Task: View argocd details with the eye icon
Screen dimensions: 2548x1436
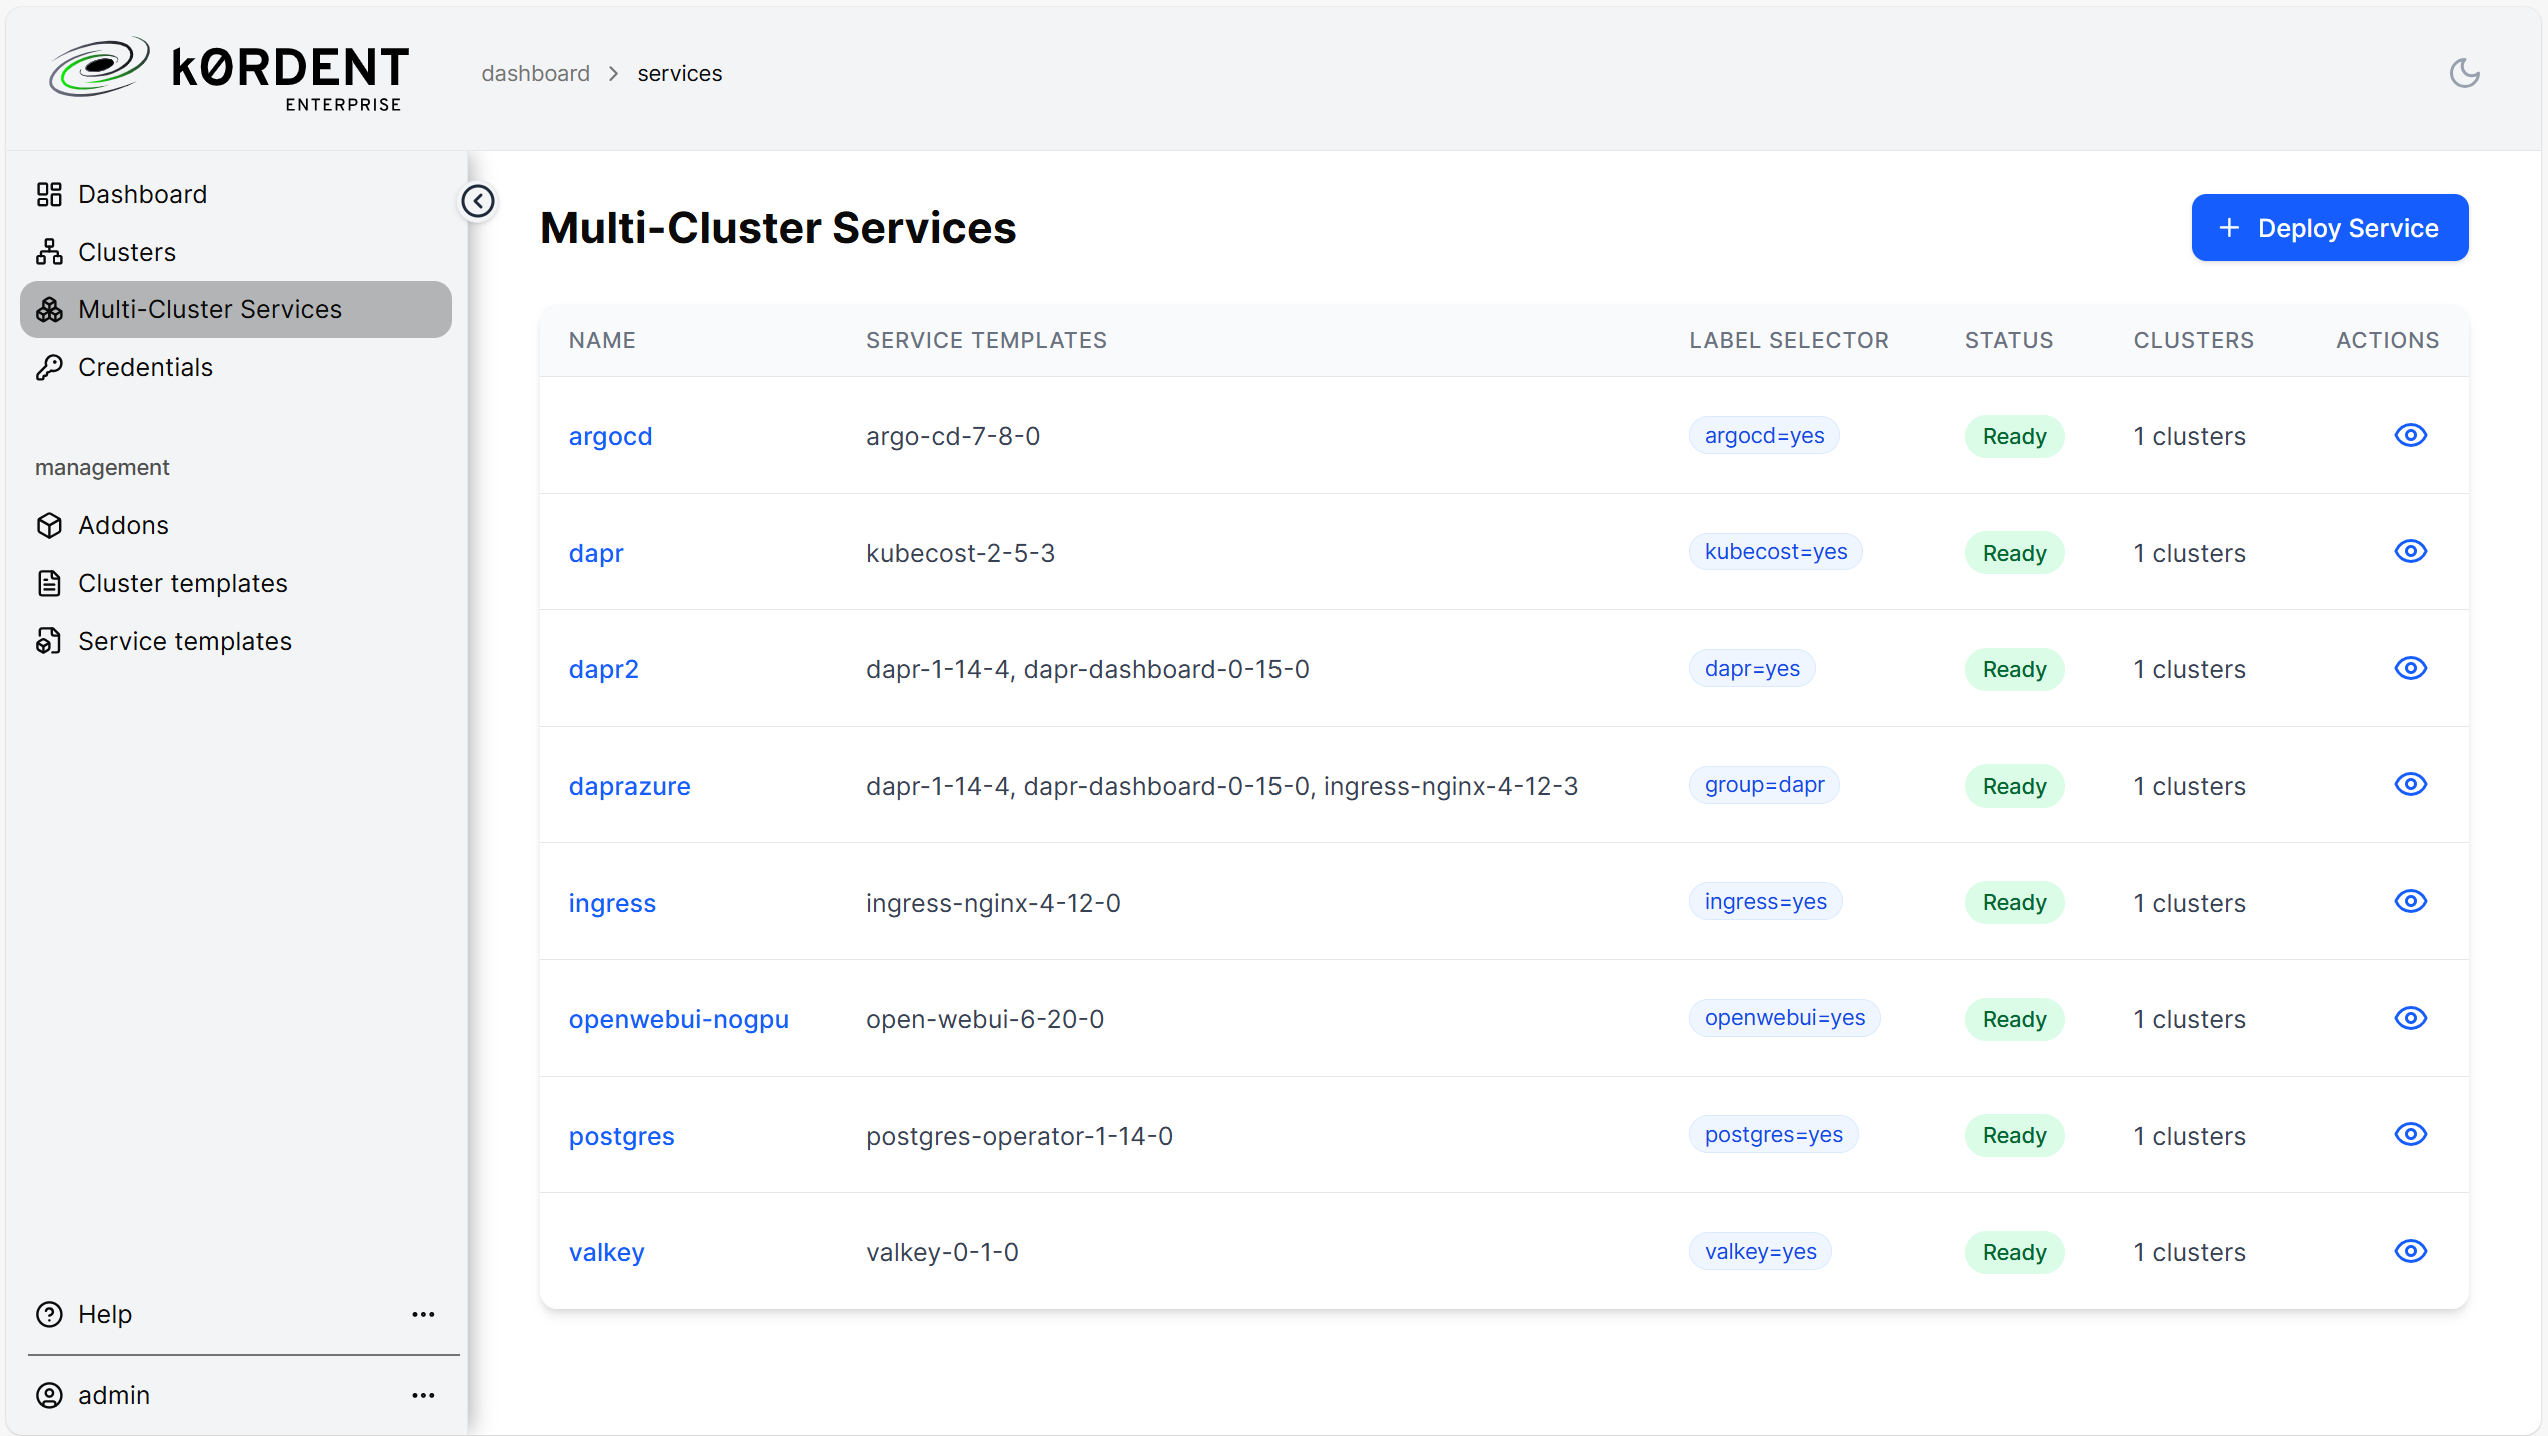Action: pyautogui.click(x=2410, y=435)
